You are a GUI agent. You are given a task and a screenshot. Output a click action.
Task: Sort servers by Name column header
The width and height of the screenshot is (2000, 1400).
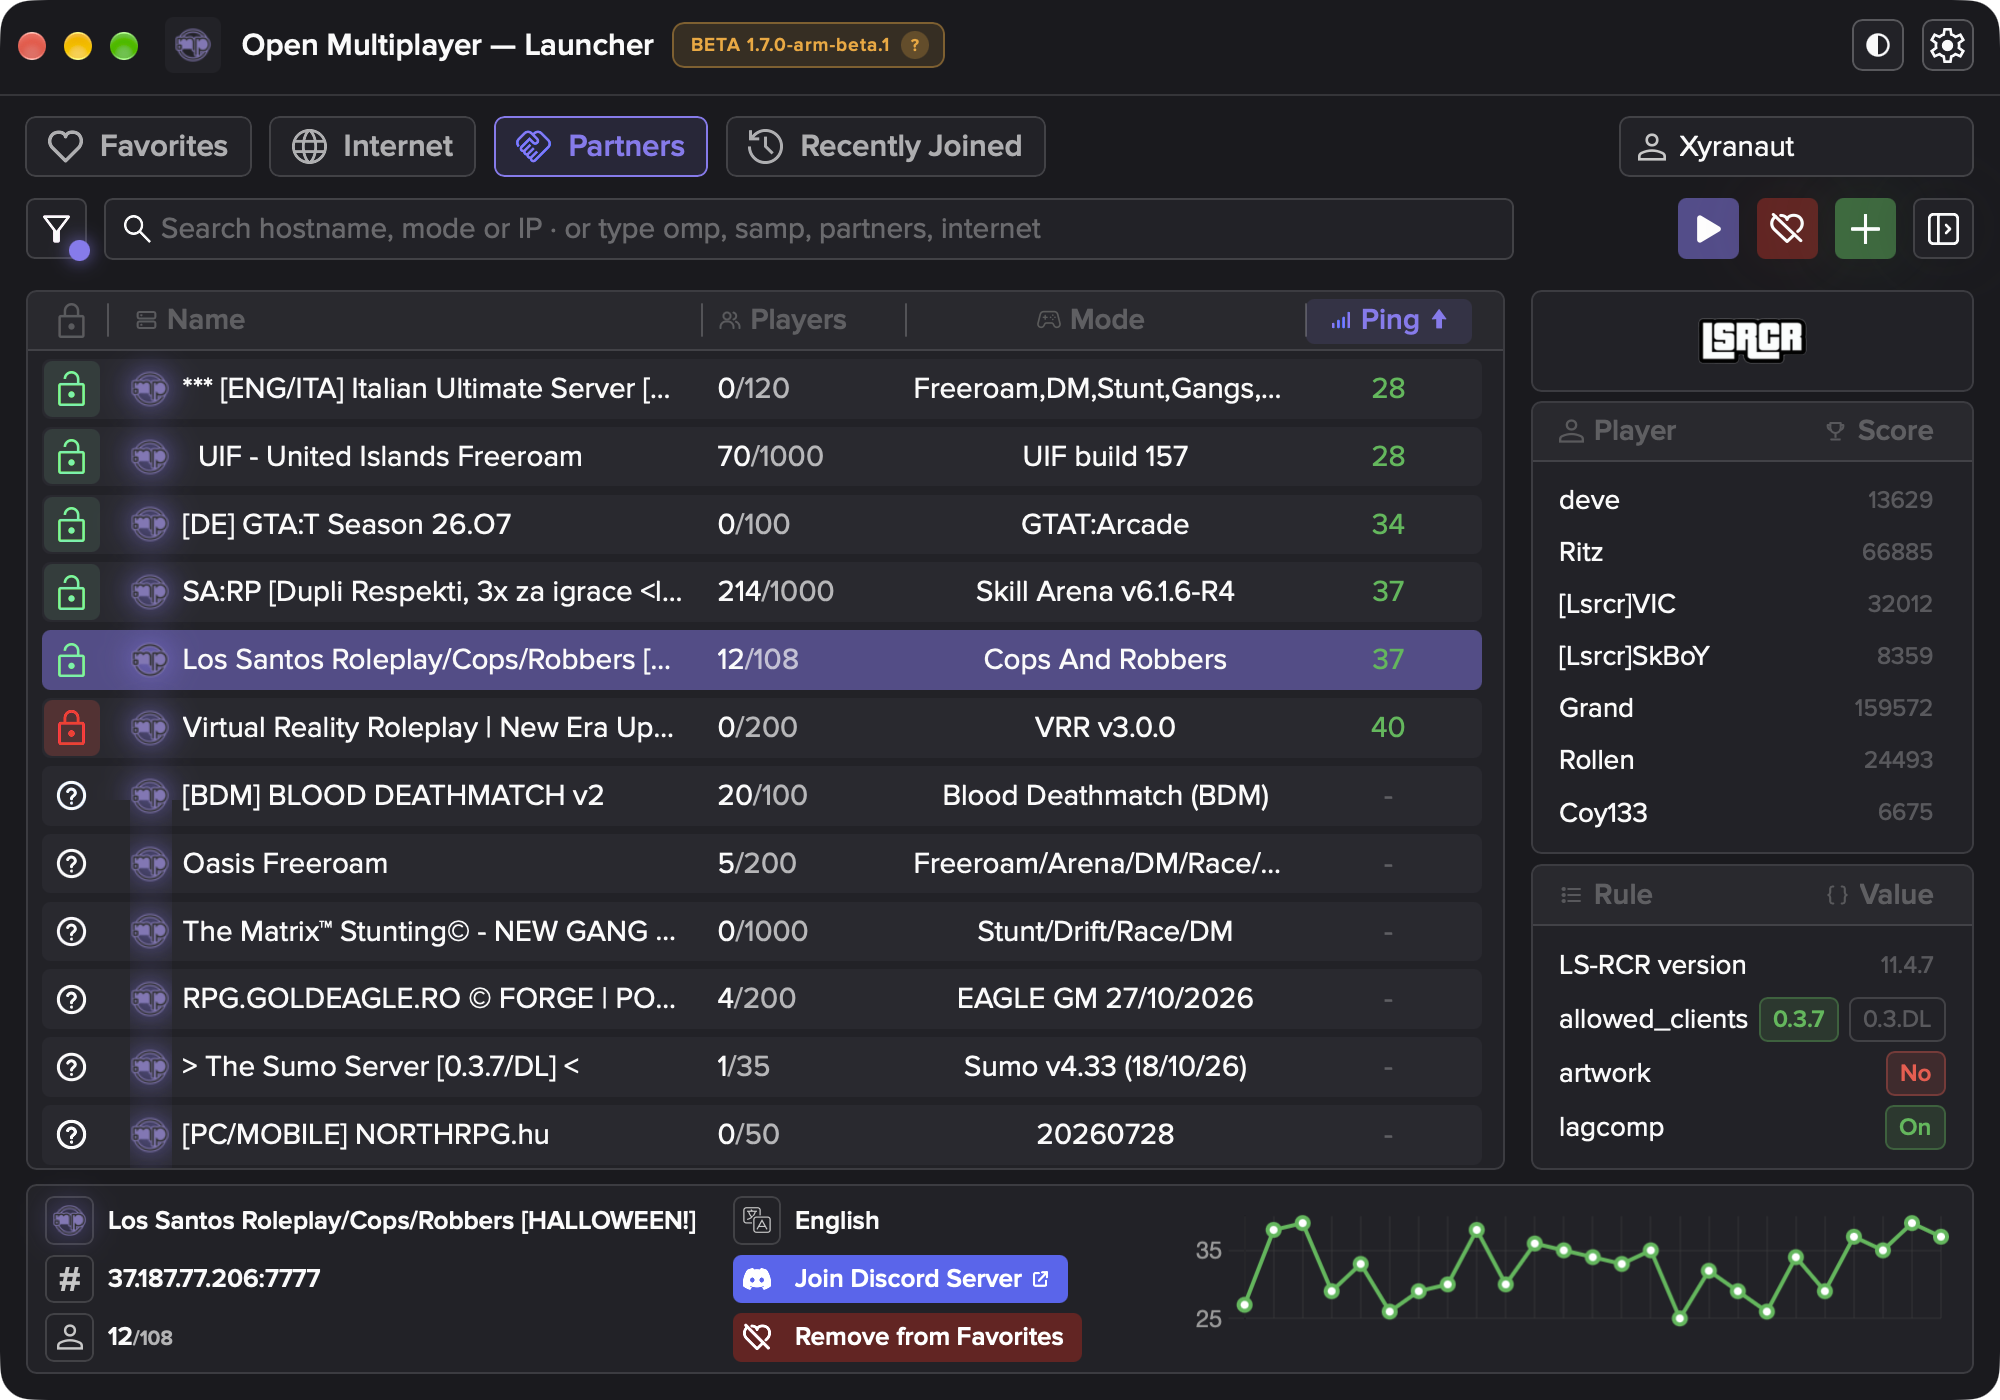(x=190, y=320)
